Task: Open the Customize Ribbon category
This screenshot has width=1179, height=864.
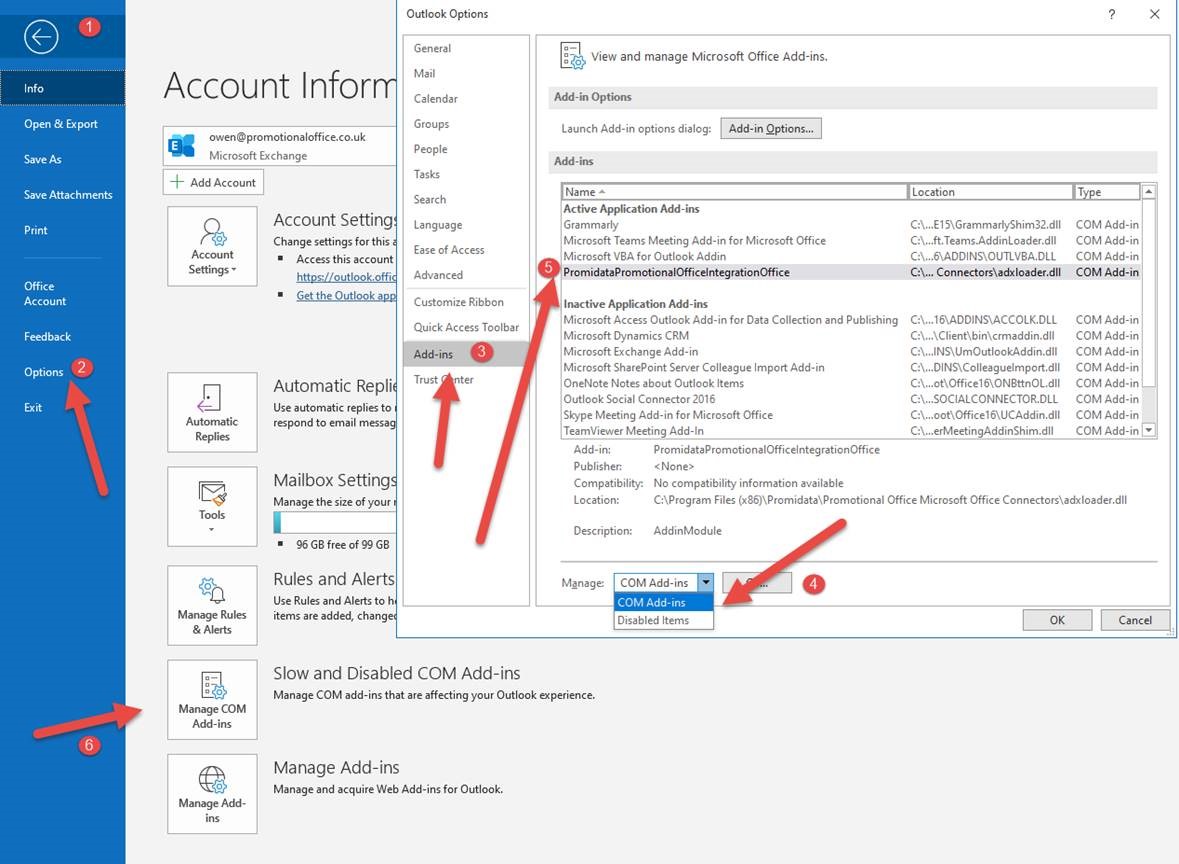Action: [466, 302]
